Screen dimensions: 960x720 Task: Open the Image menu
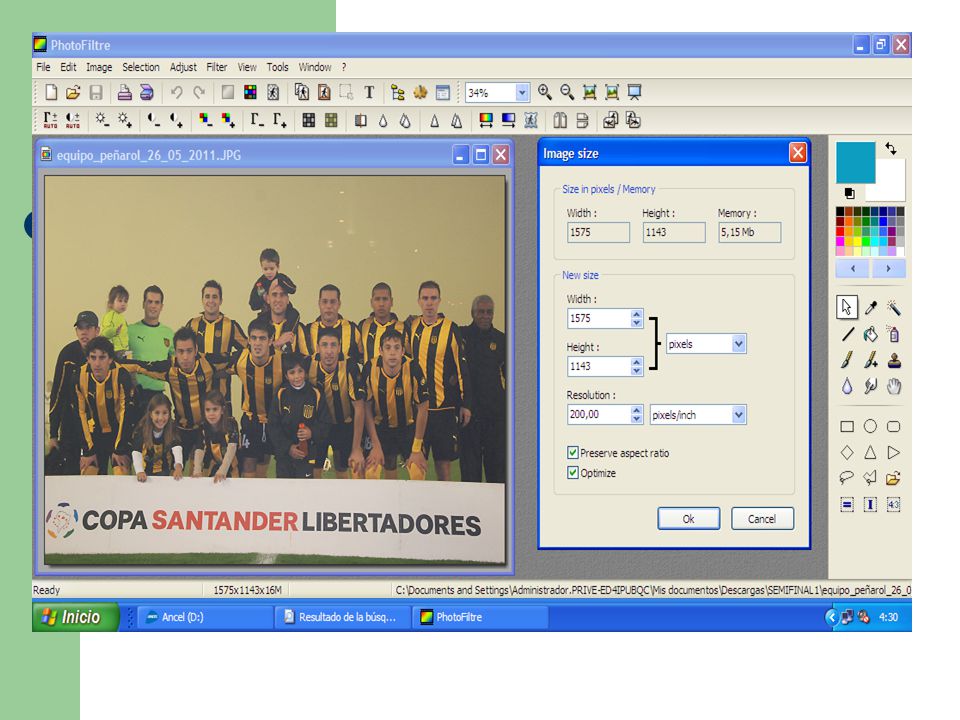(x=99, y=67)
